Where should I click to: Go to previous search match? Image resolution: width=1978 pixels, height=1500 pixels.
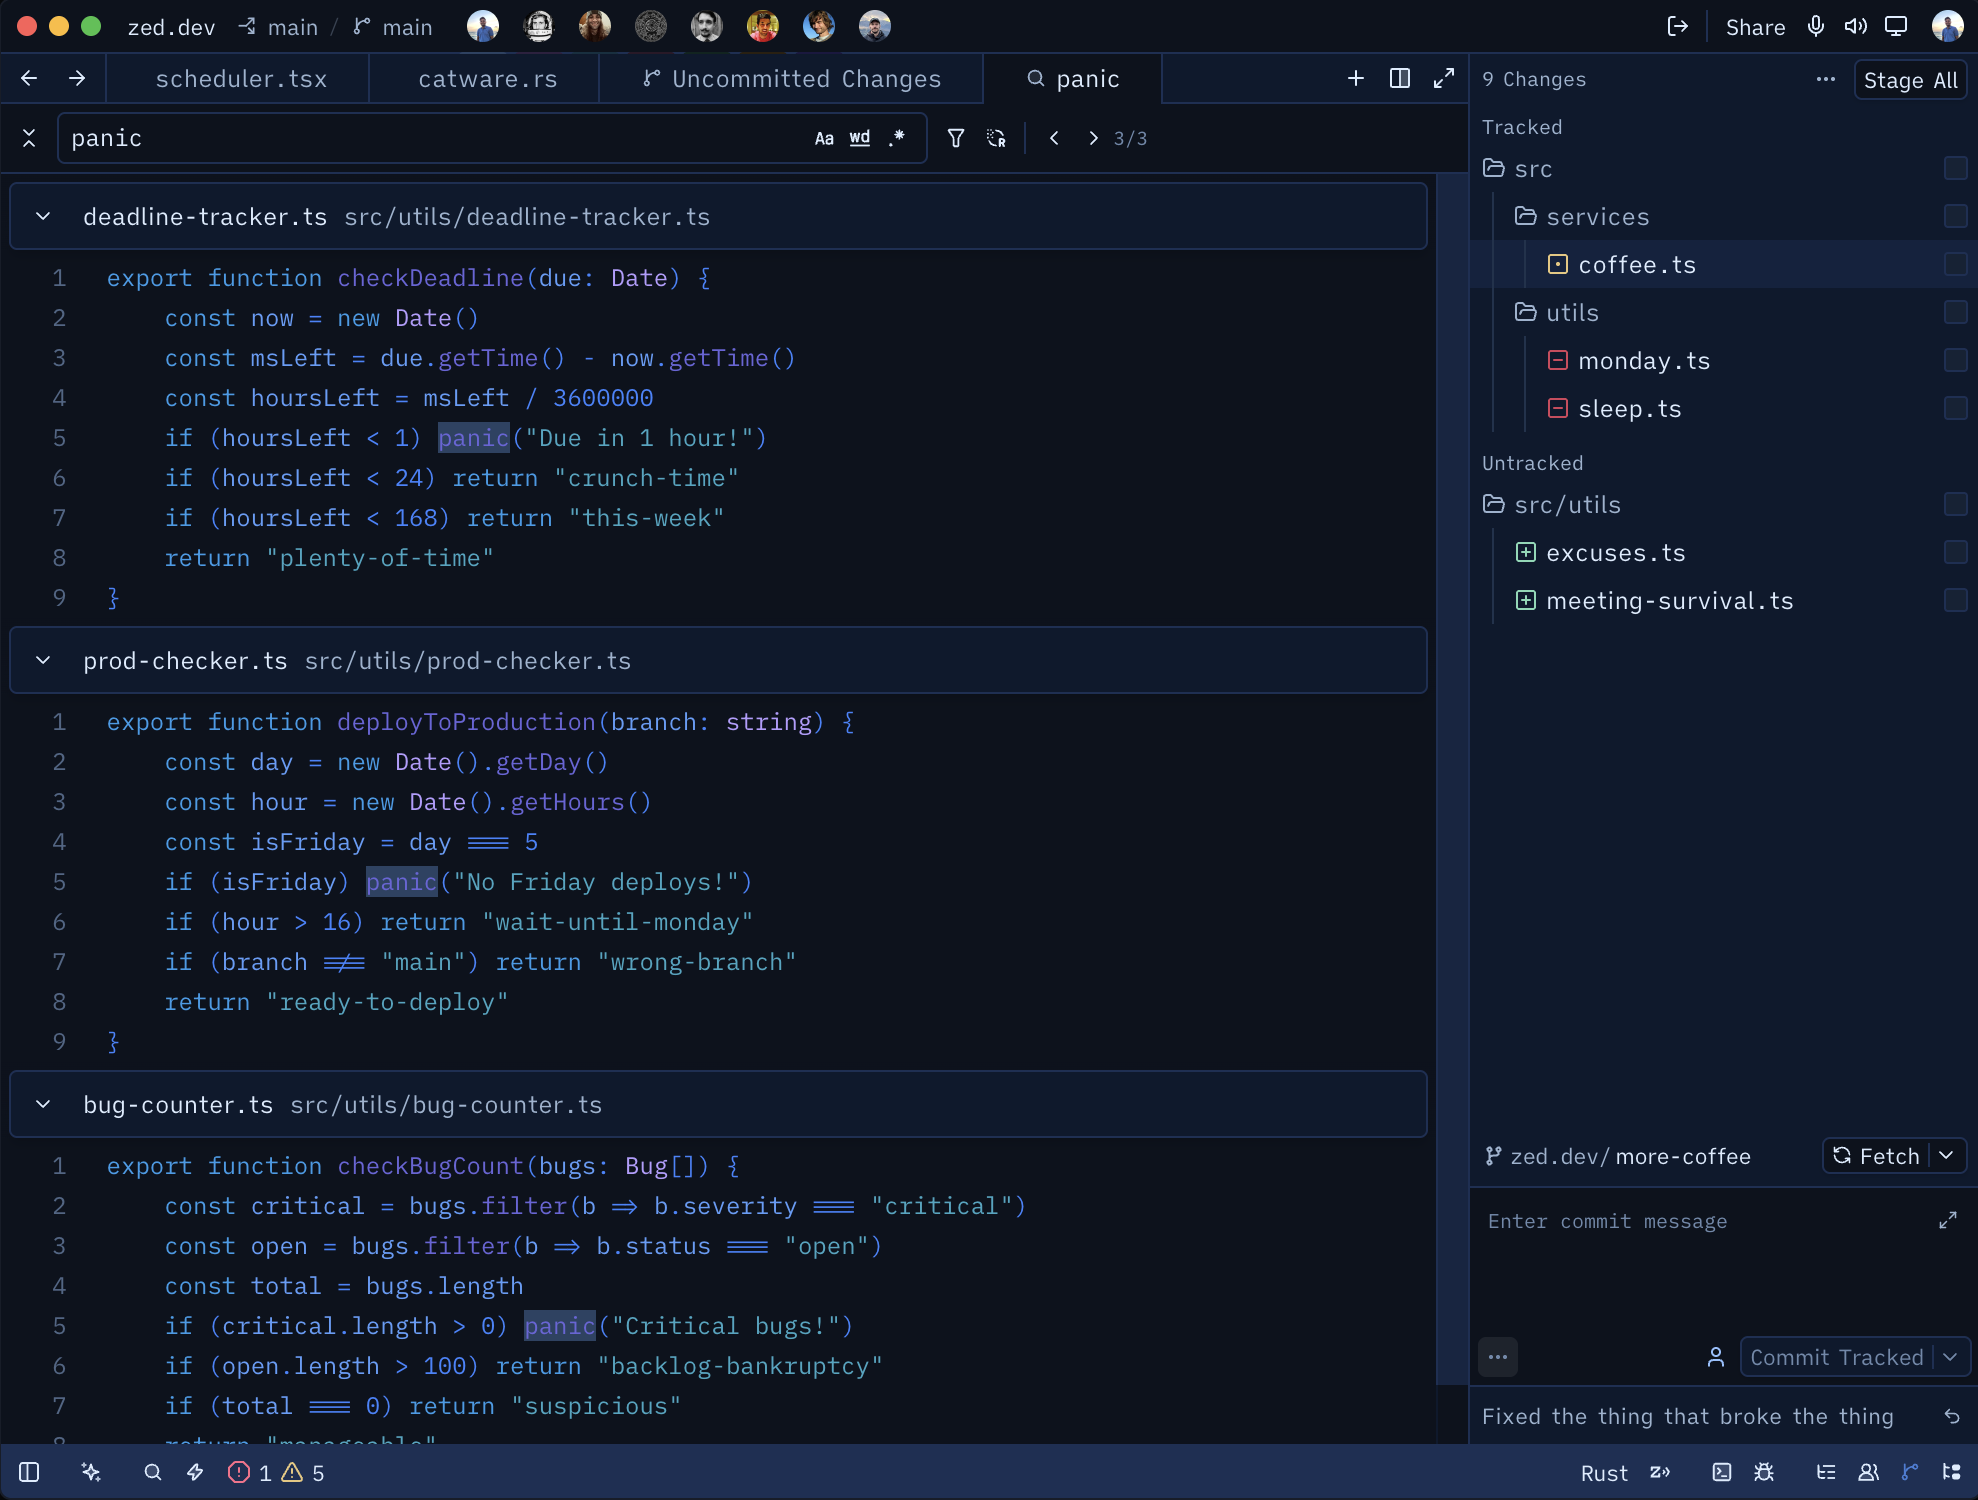pos(1054,138)
